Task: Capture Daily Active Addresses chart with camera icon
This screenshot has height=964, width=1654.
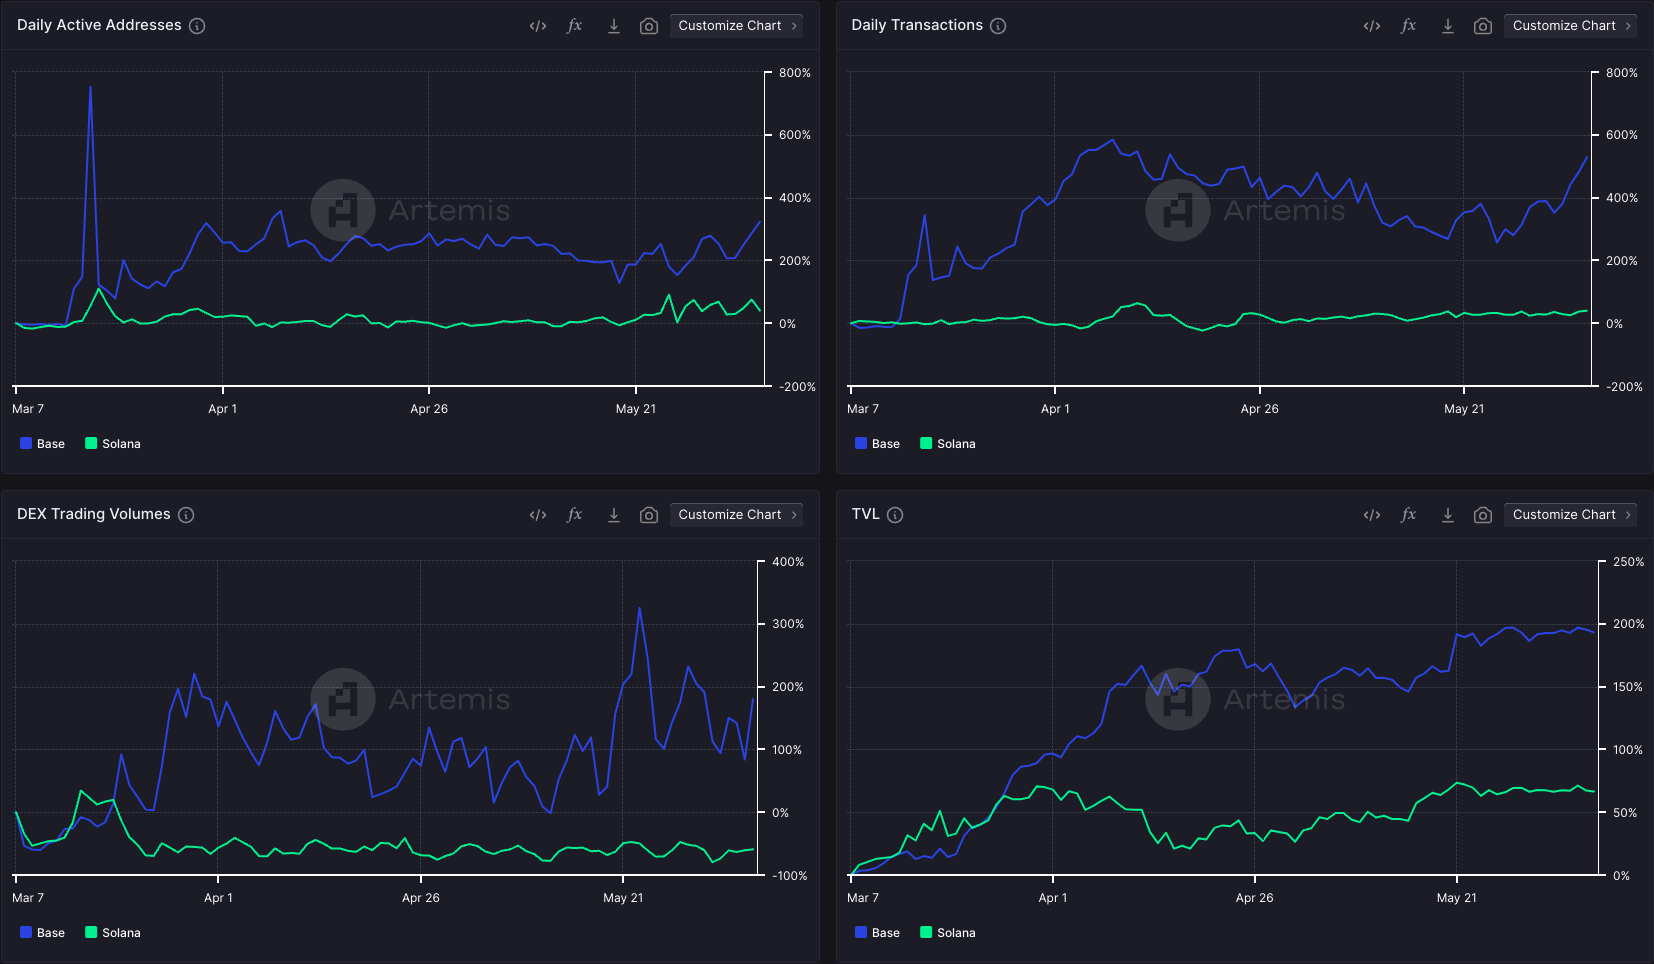Action: point(649,26)
